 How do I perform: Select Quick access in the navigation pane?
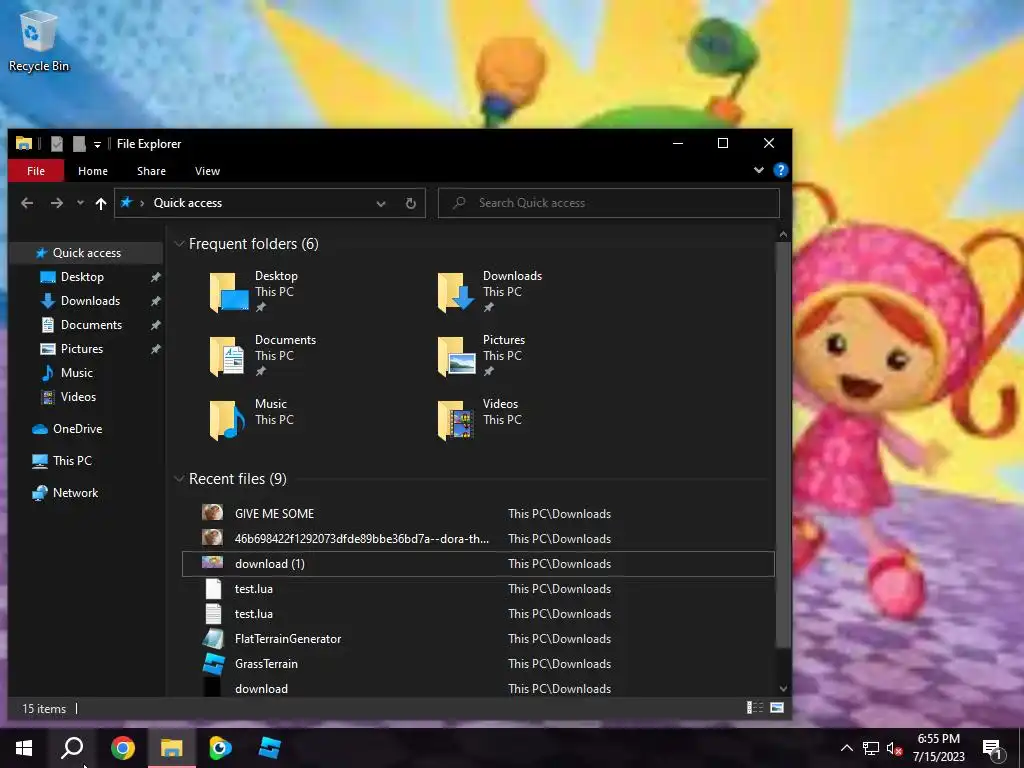[x=86, y=253]
